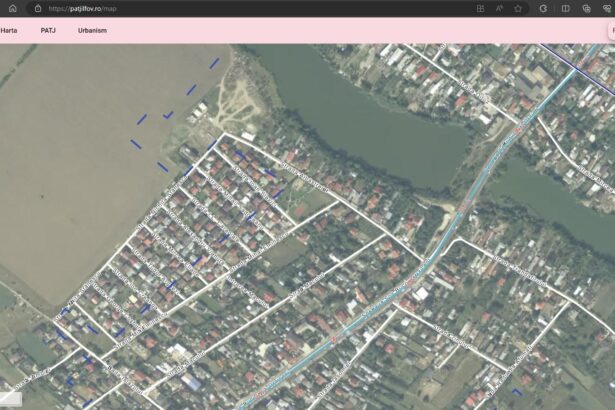This screenshot has width=615, height=410.
Task: Select the PATJ navigation item
Action: [48, 30]
